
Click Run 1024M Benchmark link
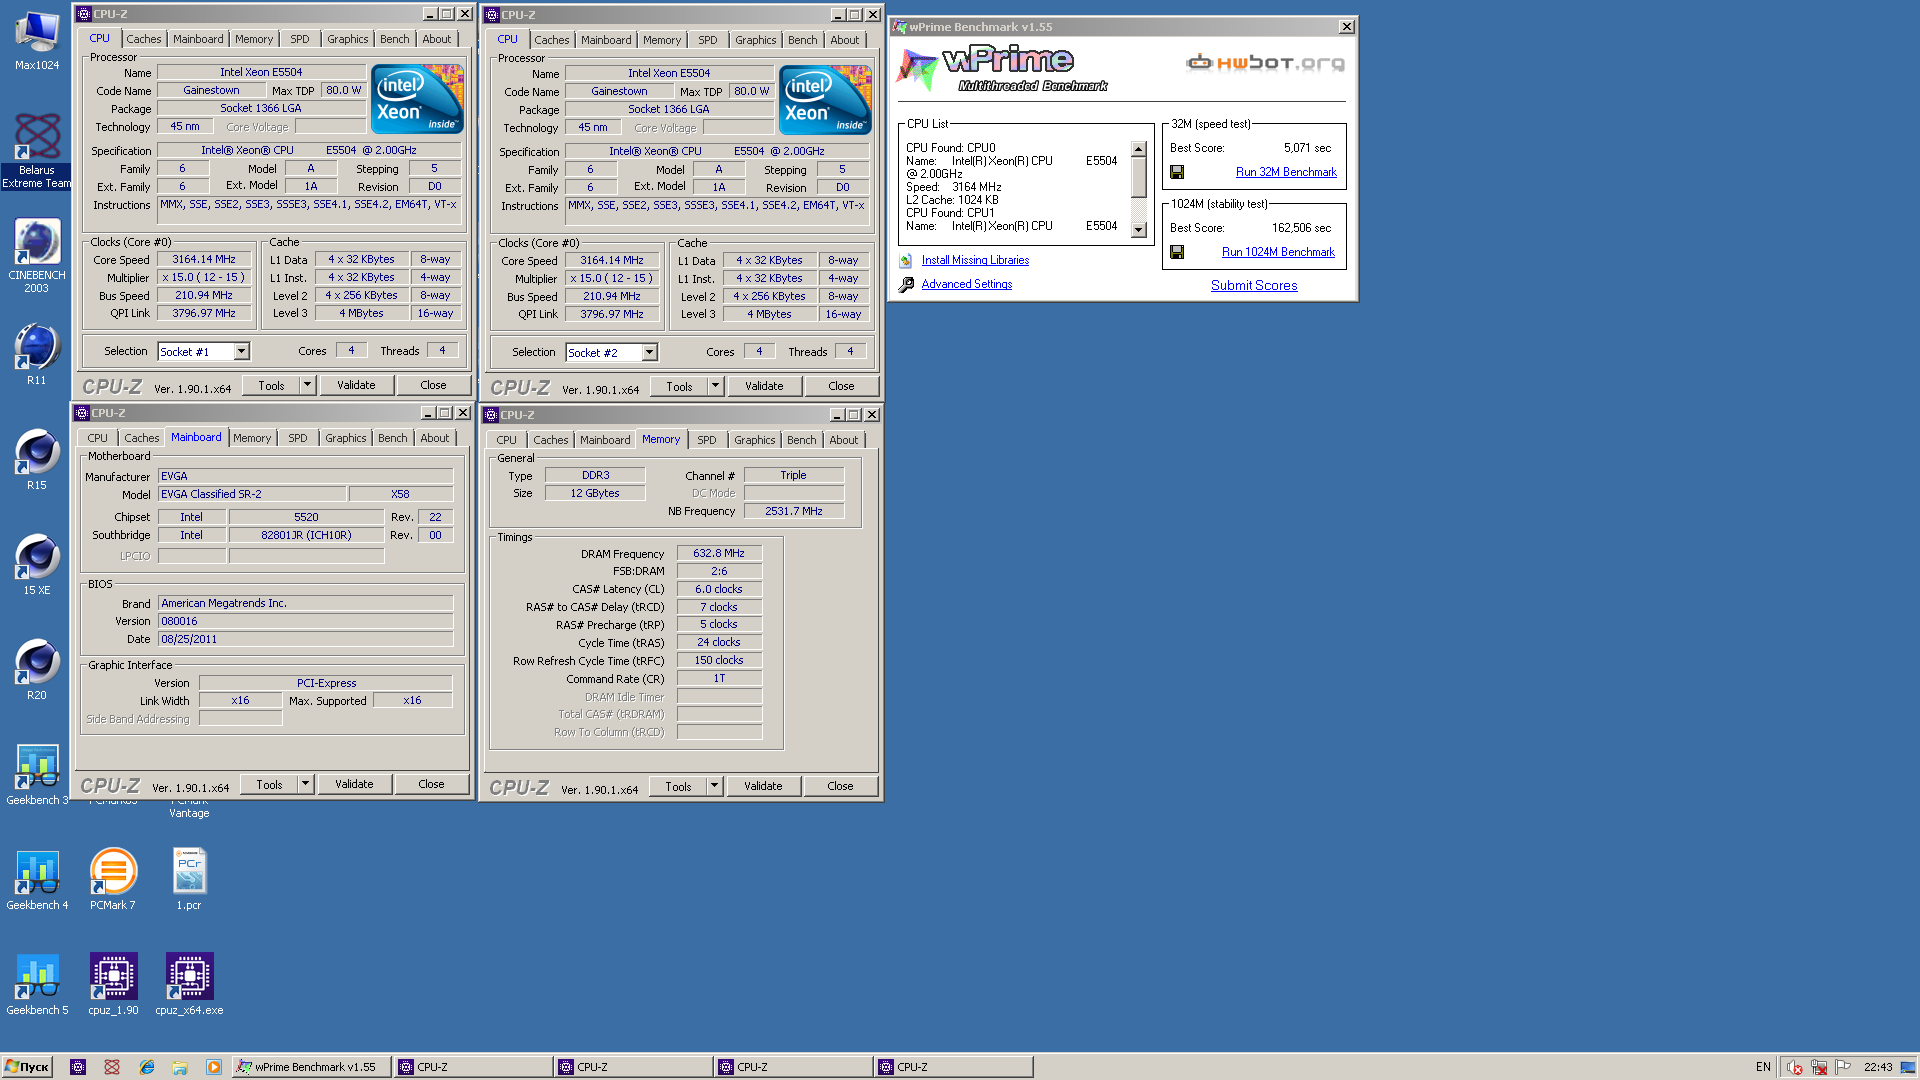click(x=1278, y=252)
